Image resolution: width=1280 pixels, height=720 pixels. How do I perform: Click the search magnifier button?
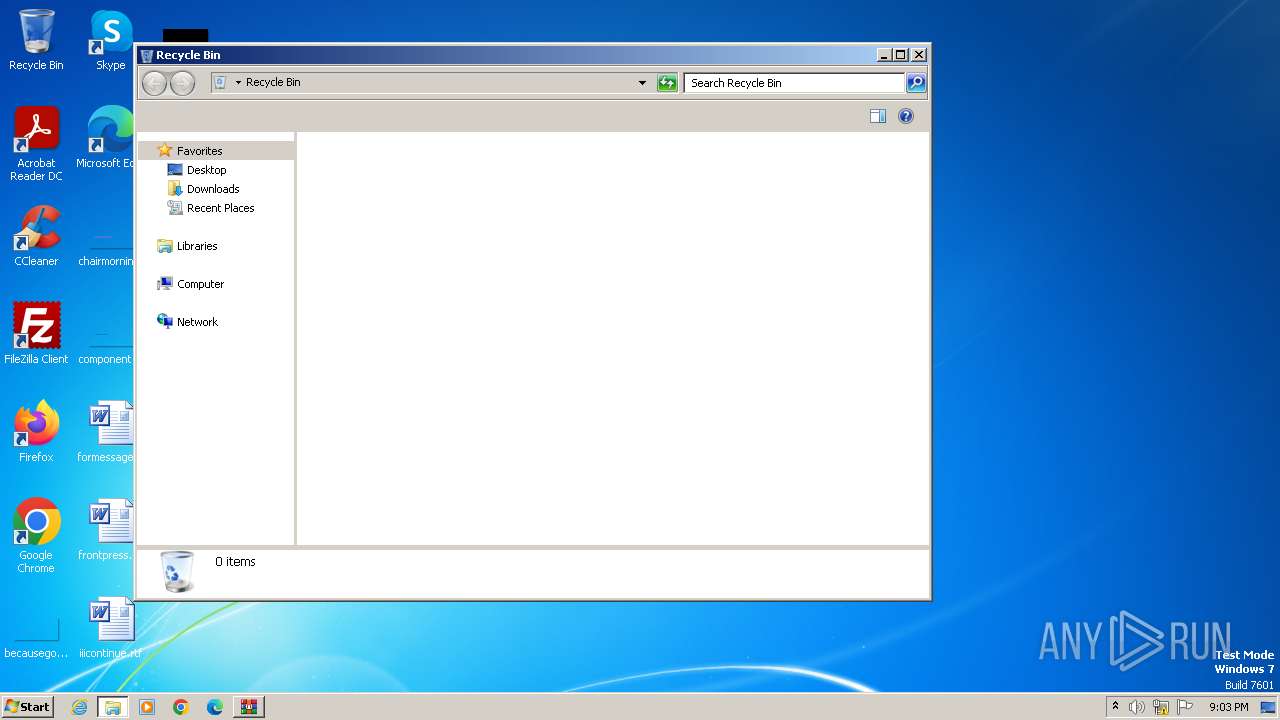pos(916,83)
